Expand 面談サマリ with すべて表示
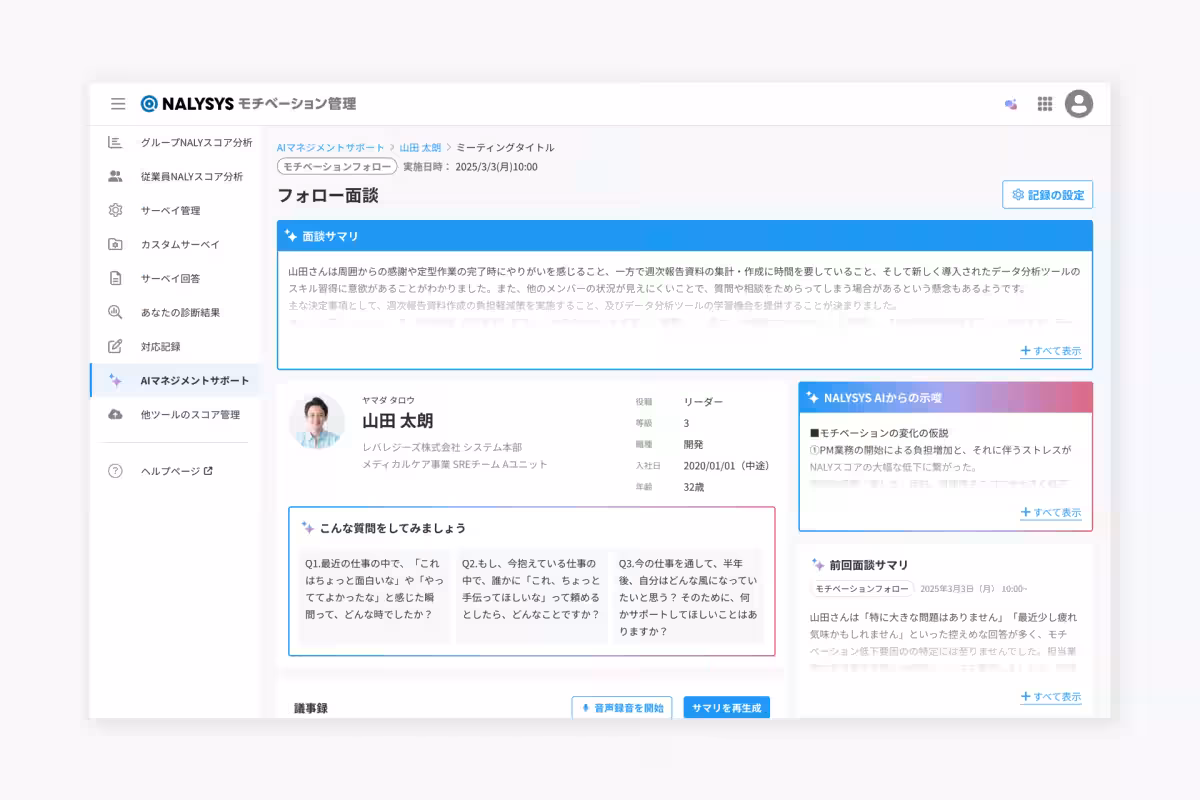Viewport: 1200px width, 800px height. point(1051,351)
